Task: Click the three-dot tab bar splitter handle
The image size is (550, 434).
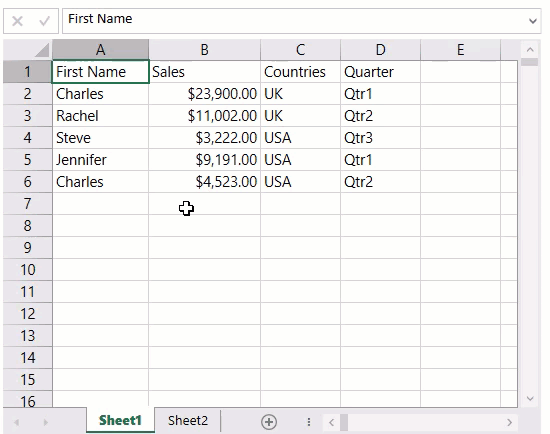Action: tap(309, 422)
